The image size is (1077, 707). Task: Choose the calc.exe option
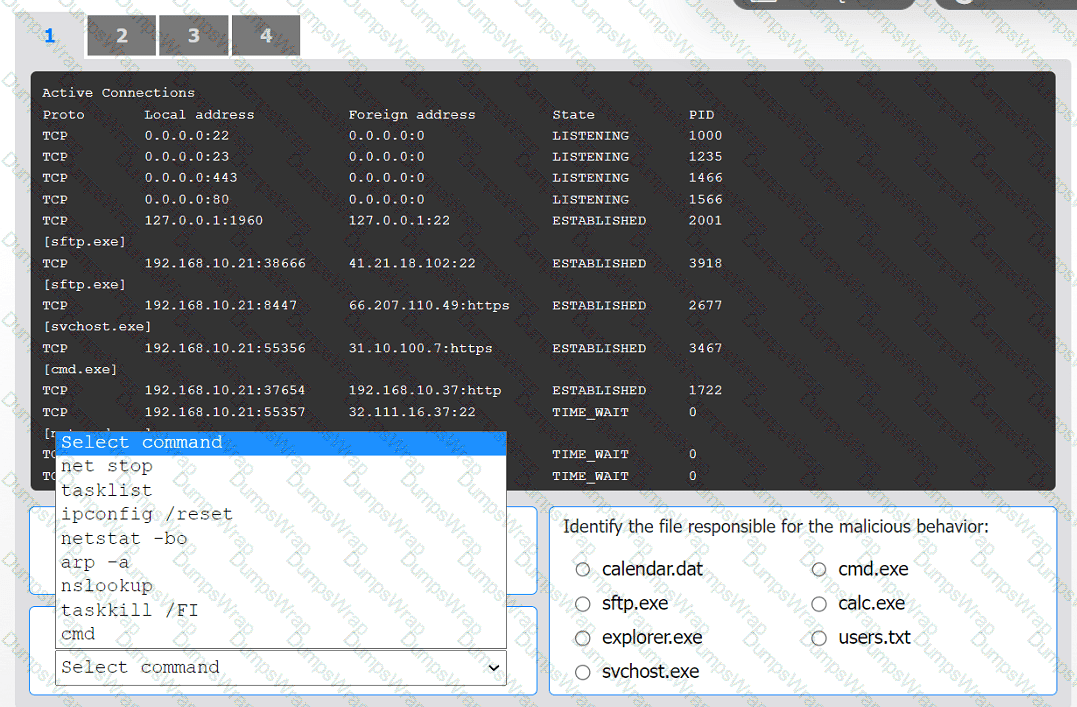coord(819,604)
